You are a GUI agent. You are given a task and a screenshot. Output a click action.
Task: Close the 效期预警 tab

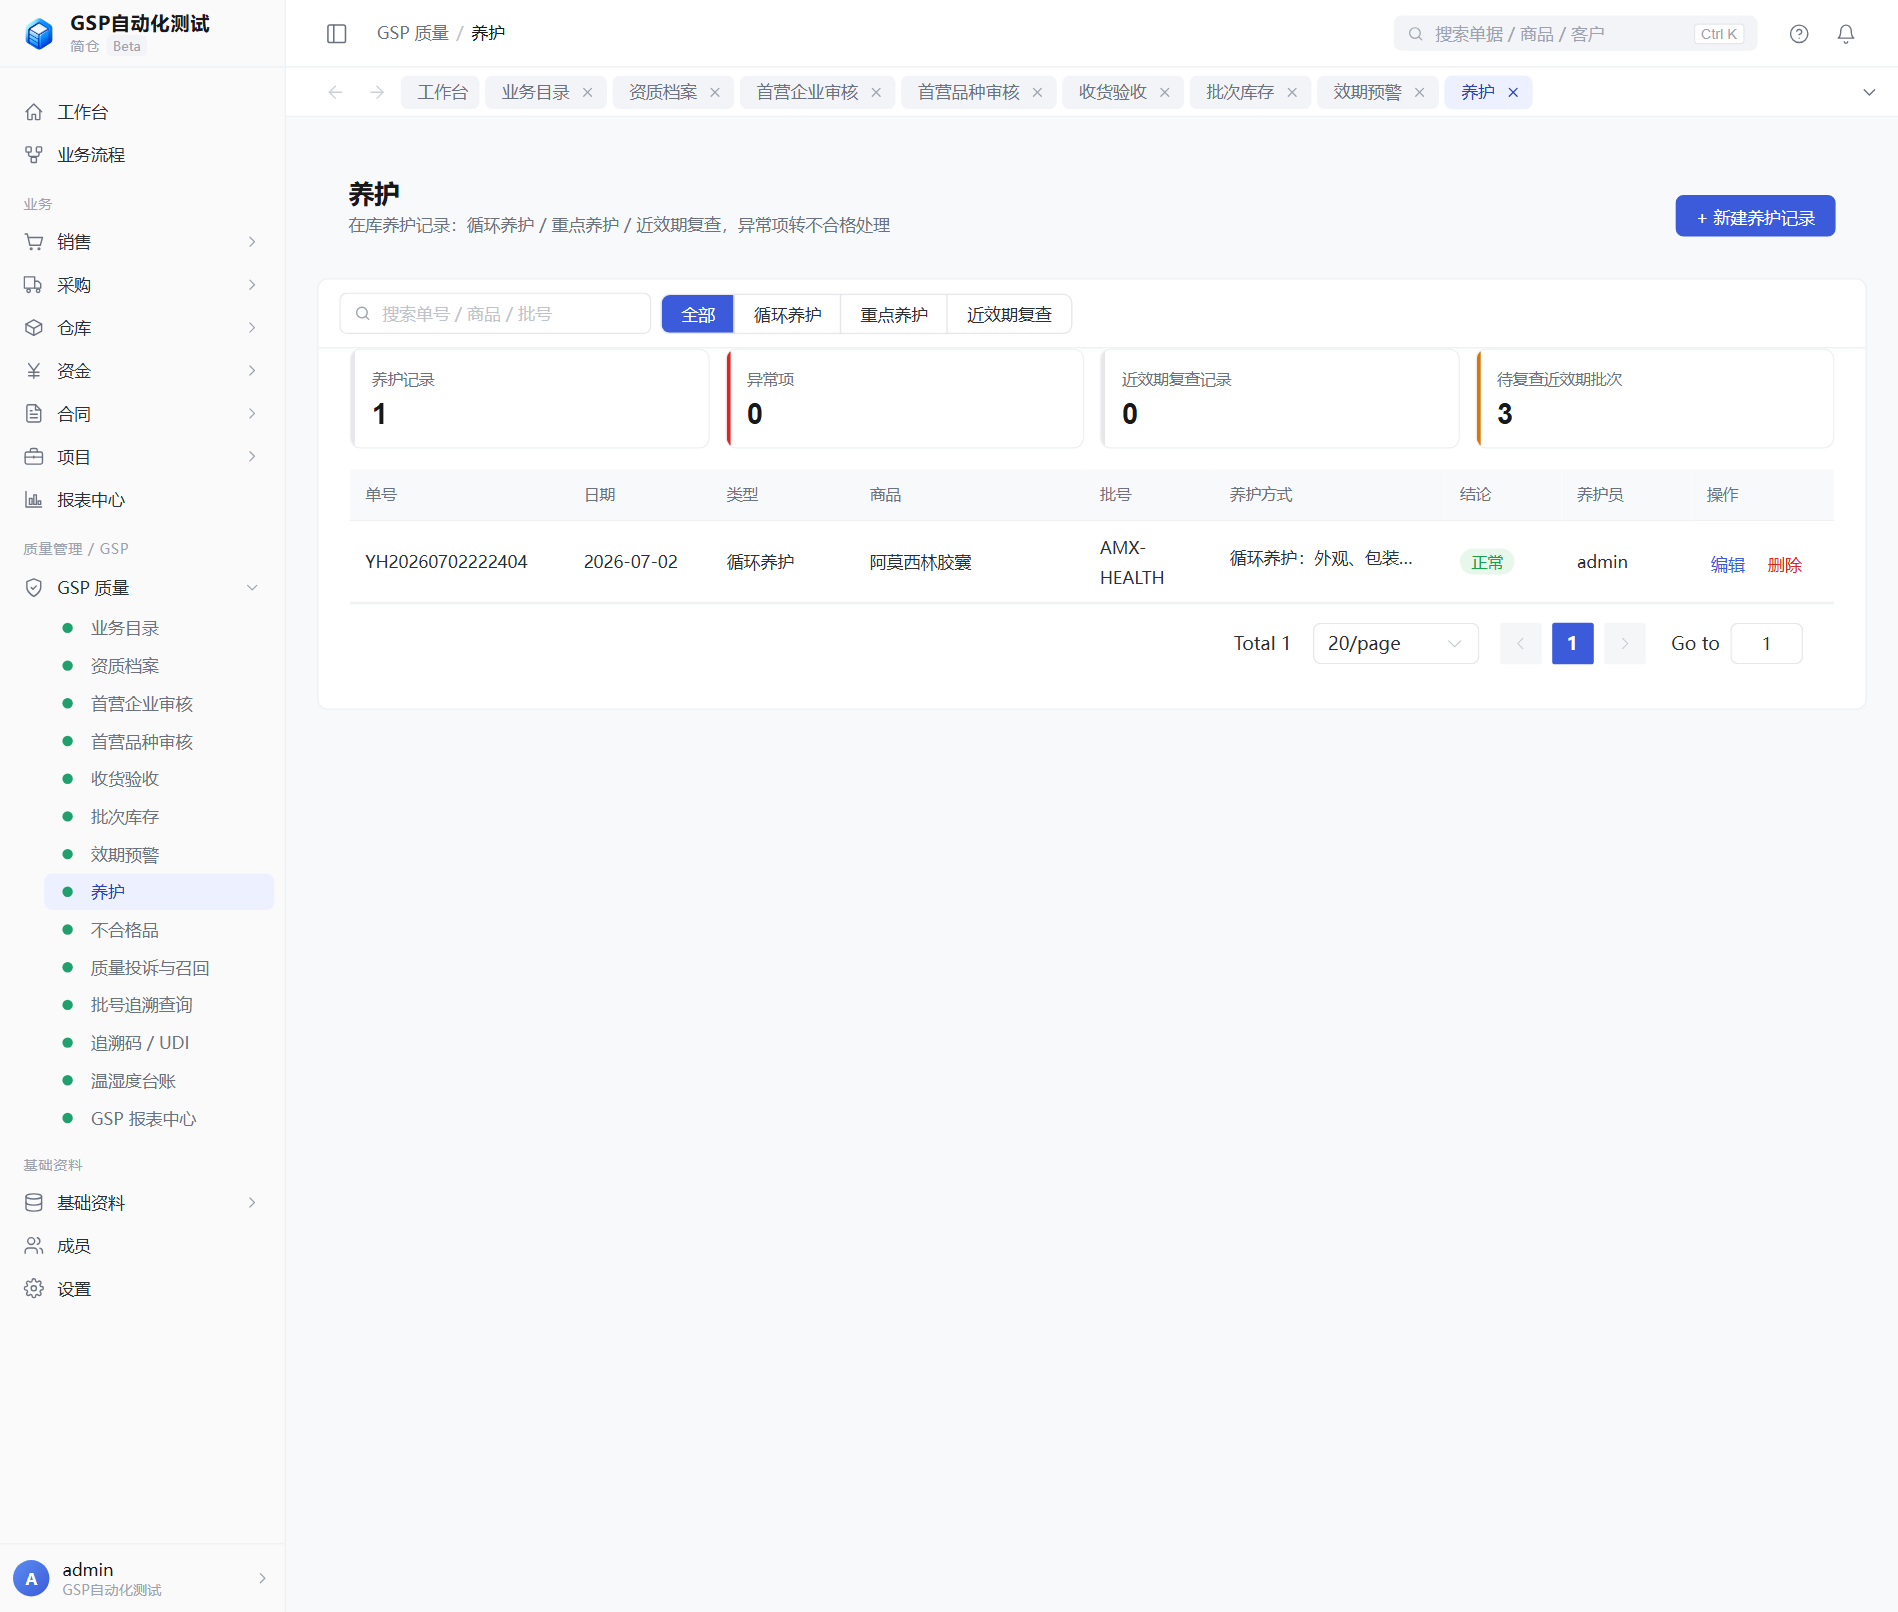pyautogui.click(x=1419, y=93)
